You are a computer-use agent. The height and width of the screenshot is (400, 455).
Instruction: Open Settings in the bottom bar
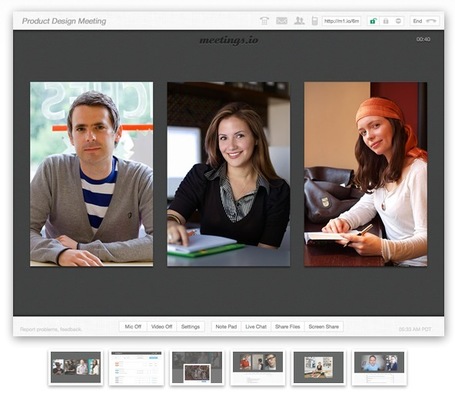tap(190, 327)
